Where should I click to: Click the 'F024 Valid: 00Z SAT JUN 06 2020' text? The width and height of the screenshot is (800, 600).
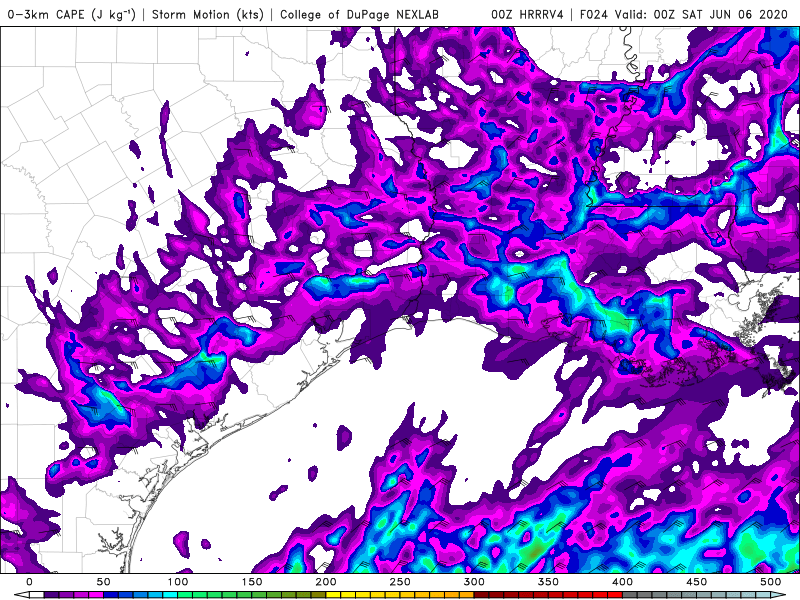(x=684, y=14)
